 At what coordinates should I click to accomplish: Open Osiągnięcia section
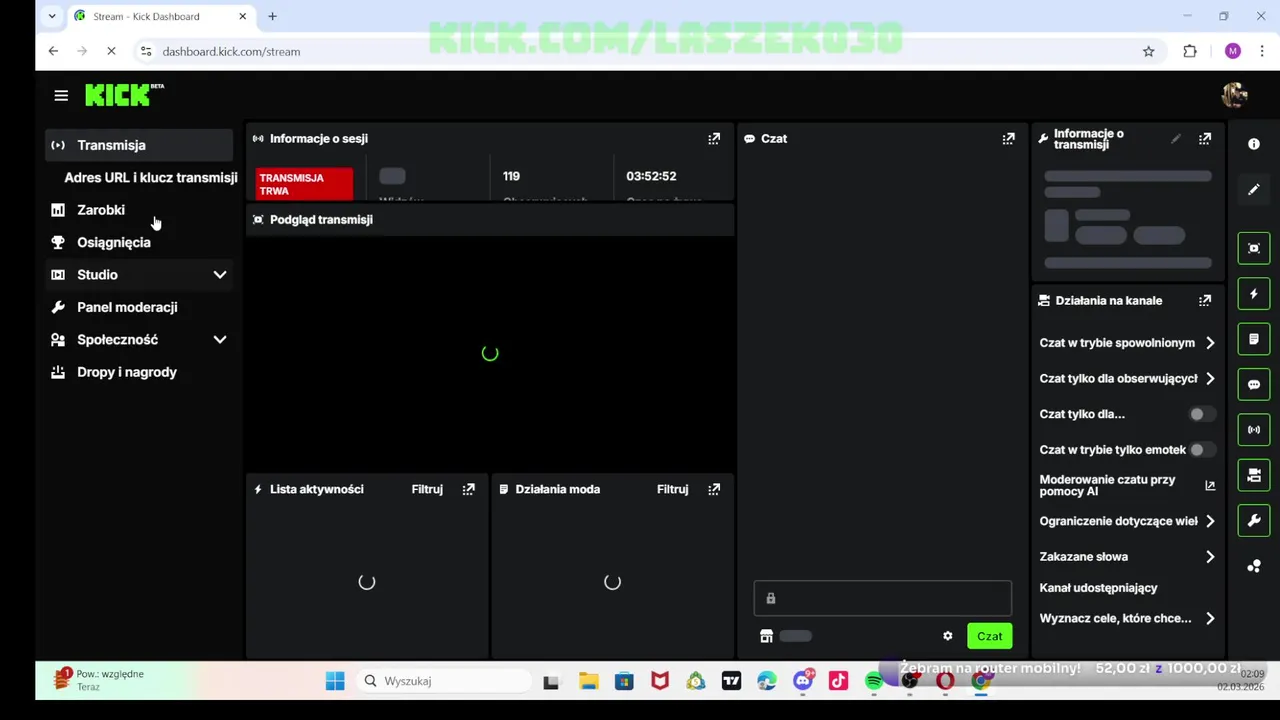(113, 242)
